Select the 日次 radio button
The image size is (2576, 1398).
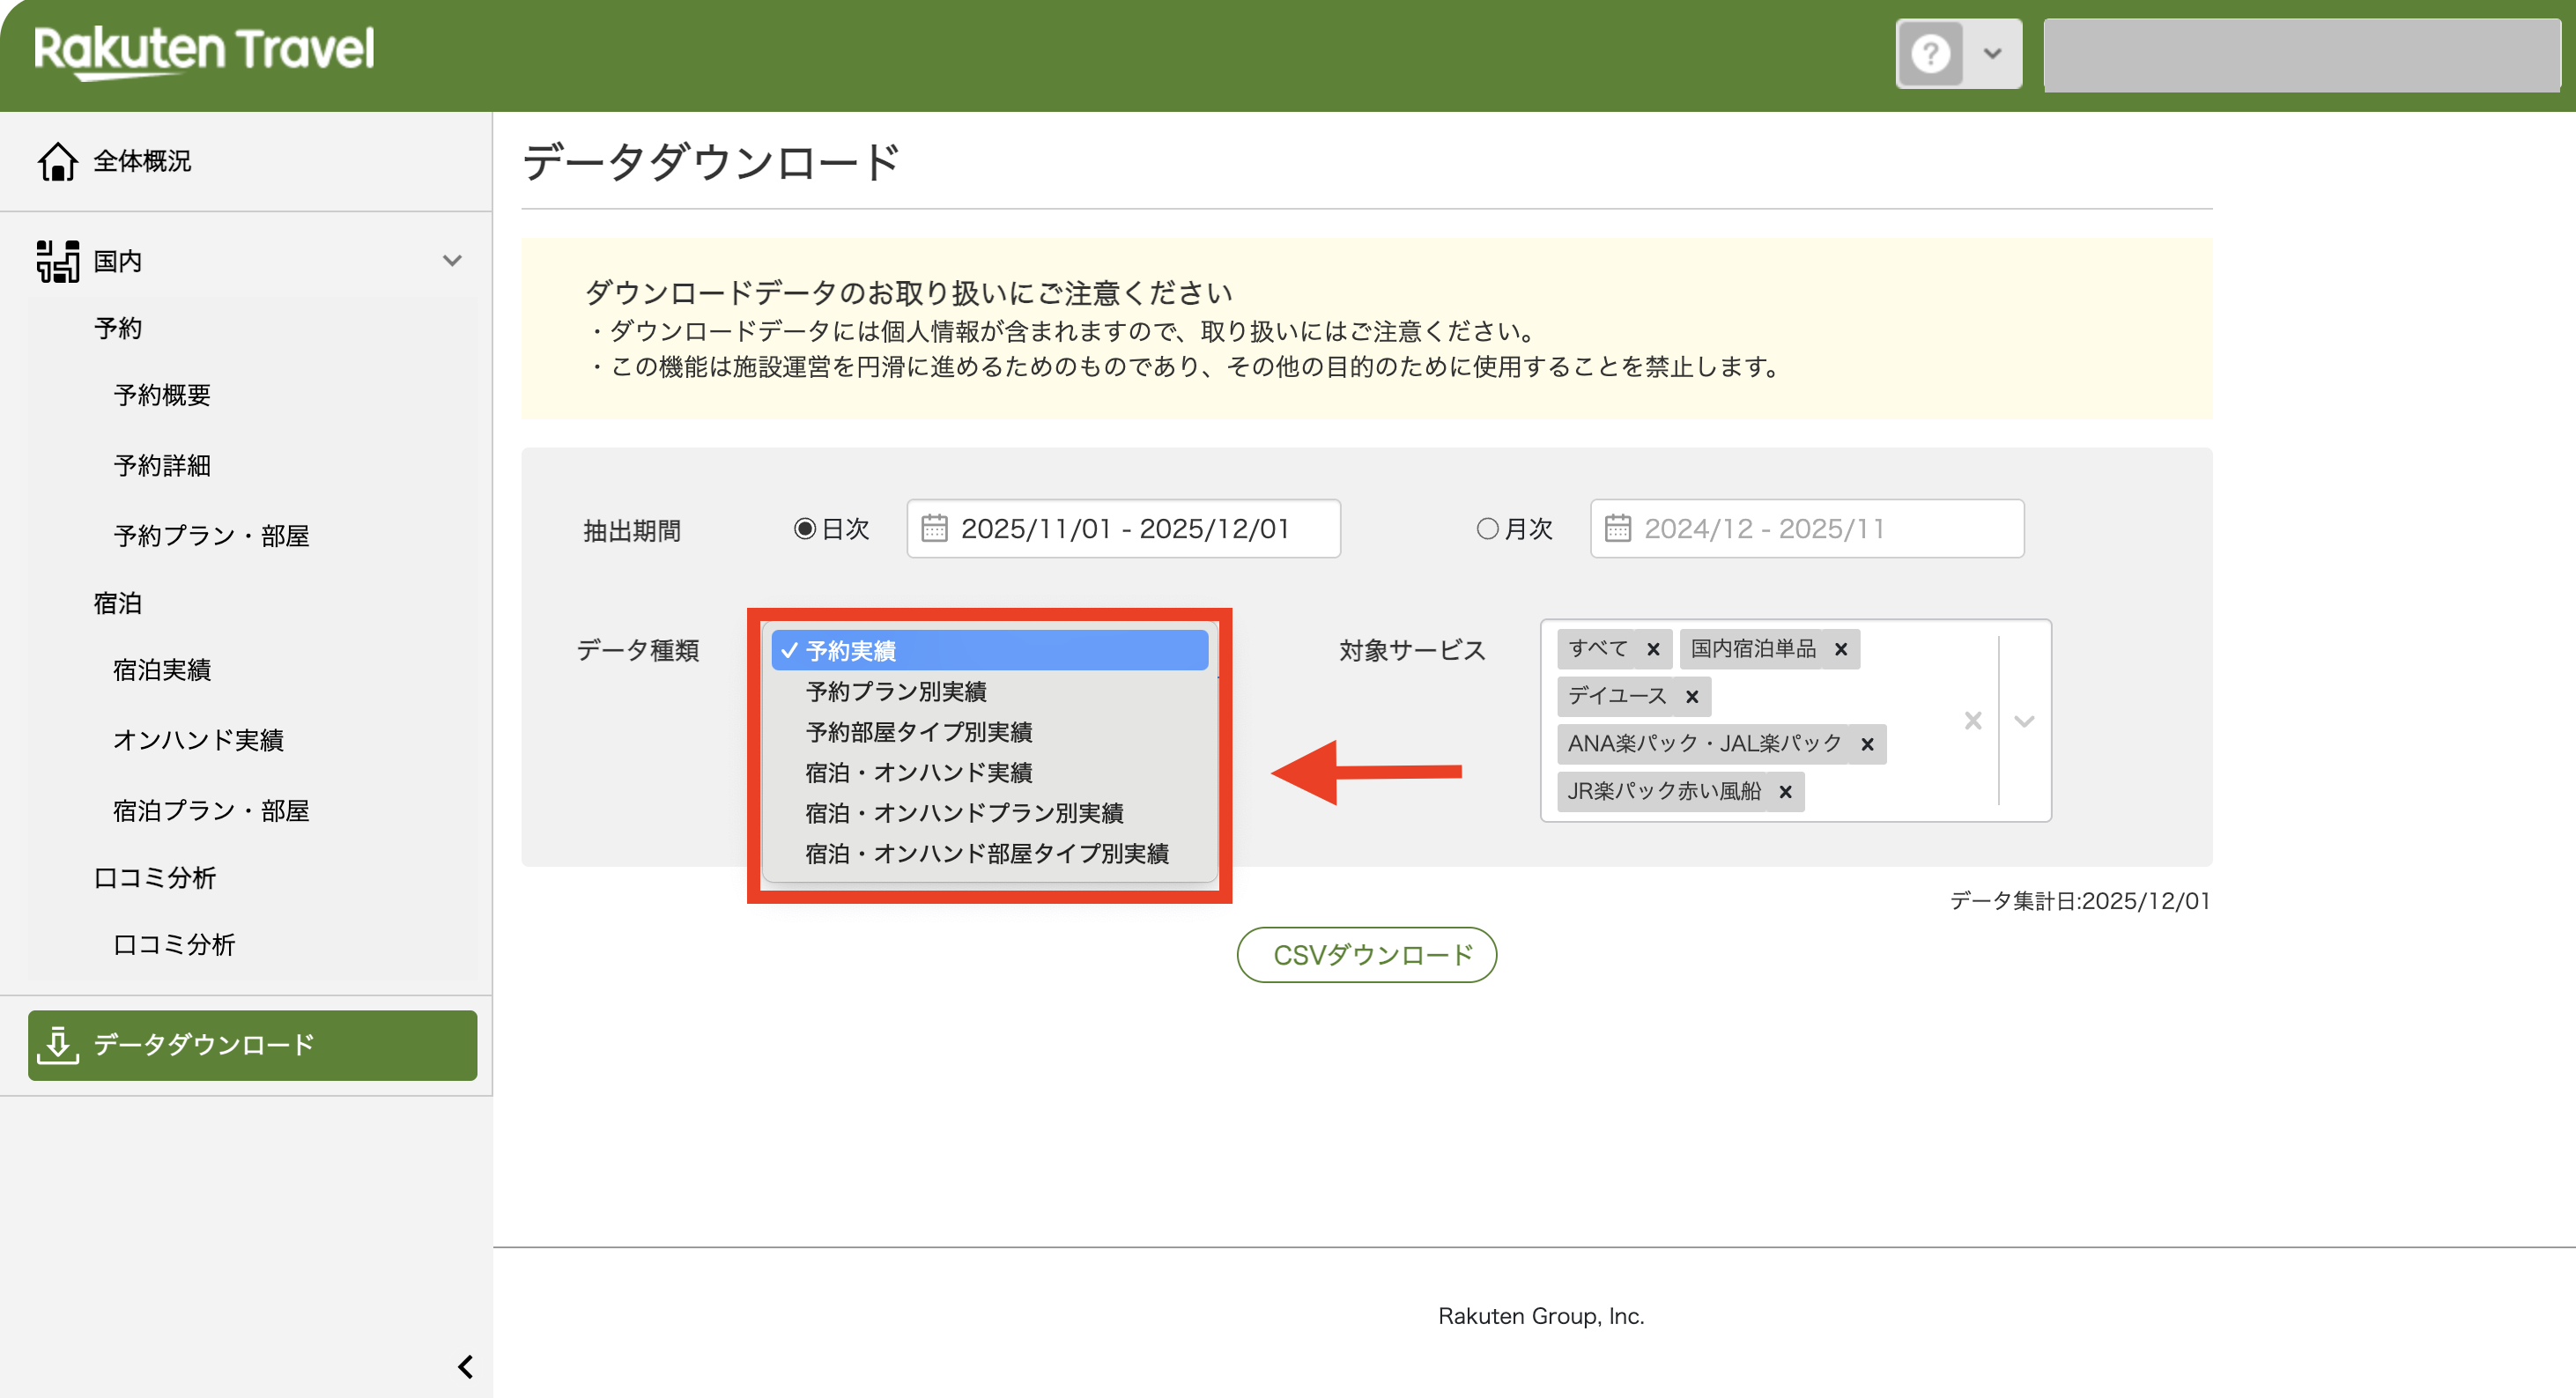click(804, 528)
